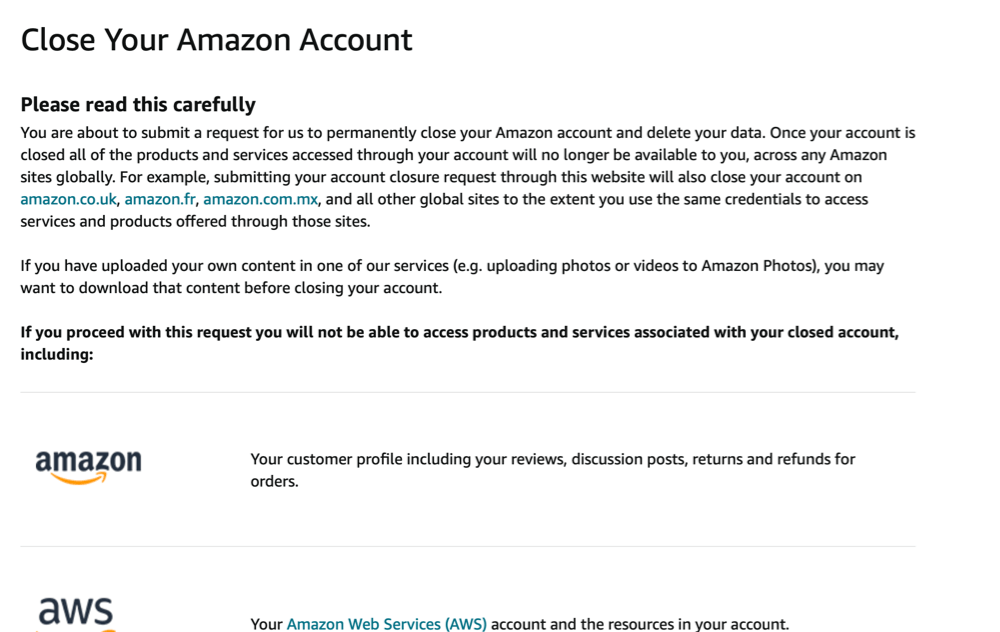Click the divider line above Amazon logo
Screen dimensions: 1000x632
[467, 392]
